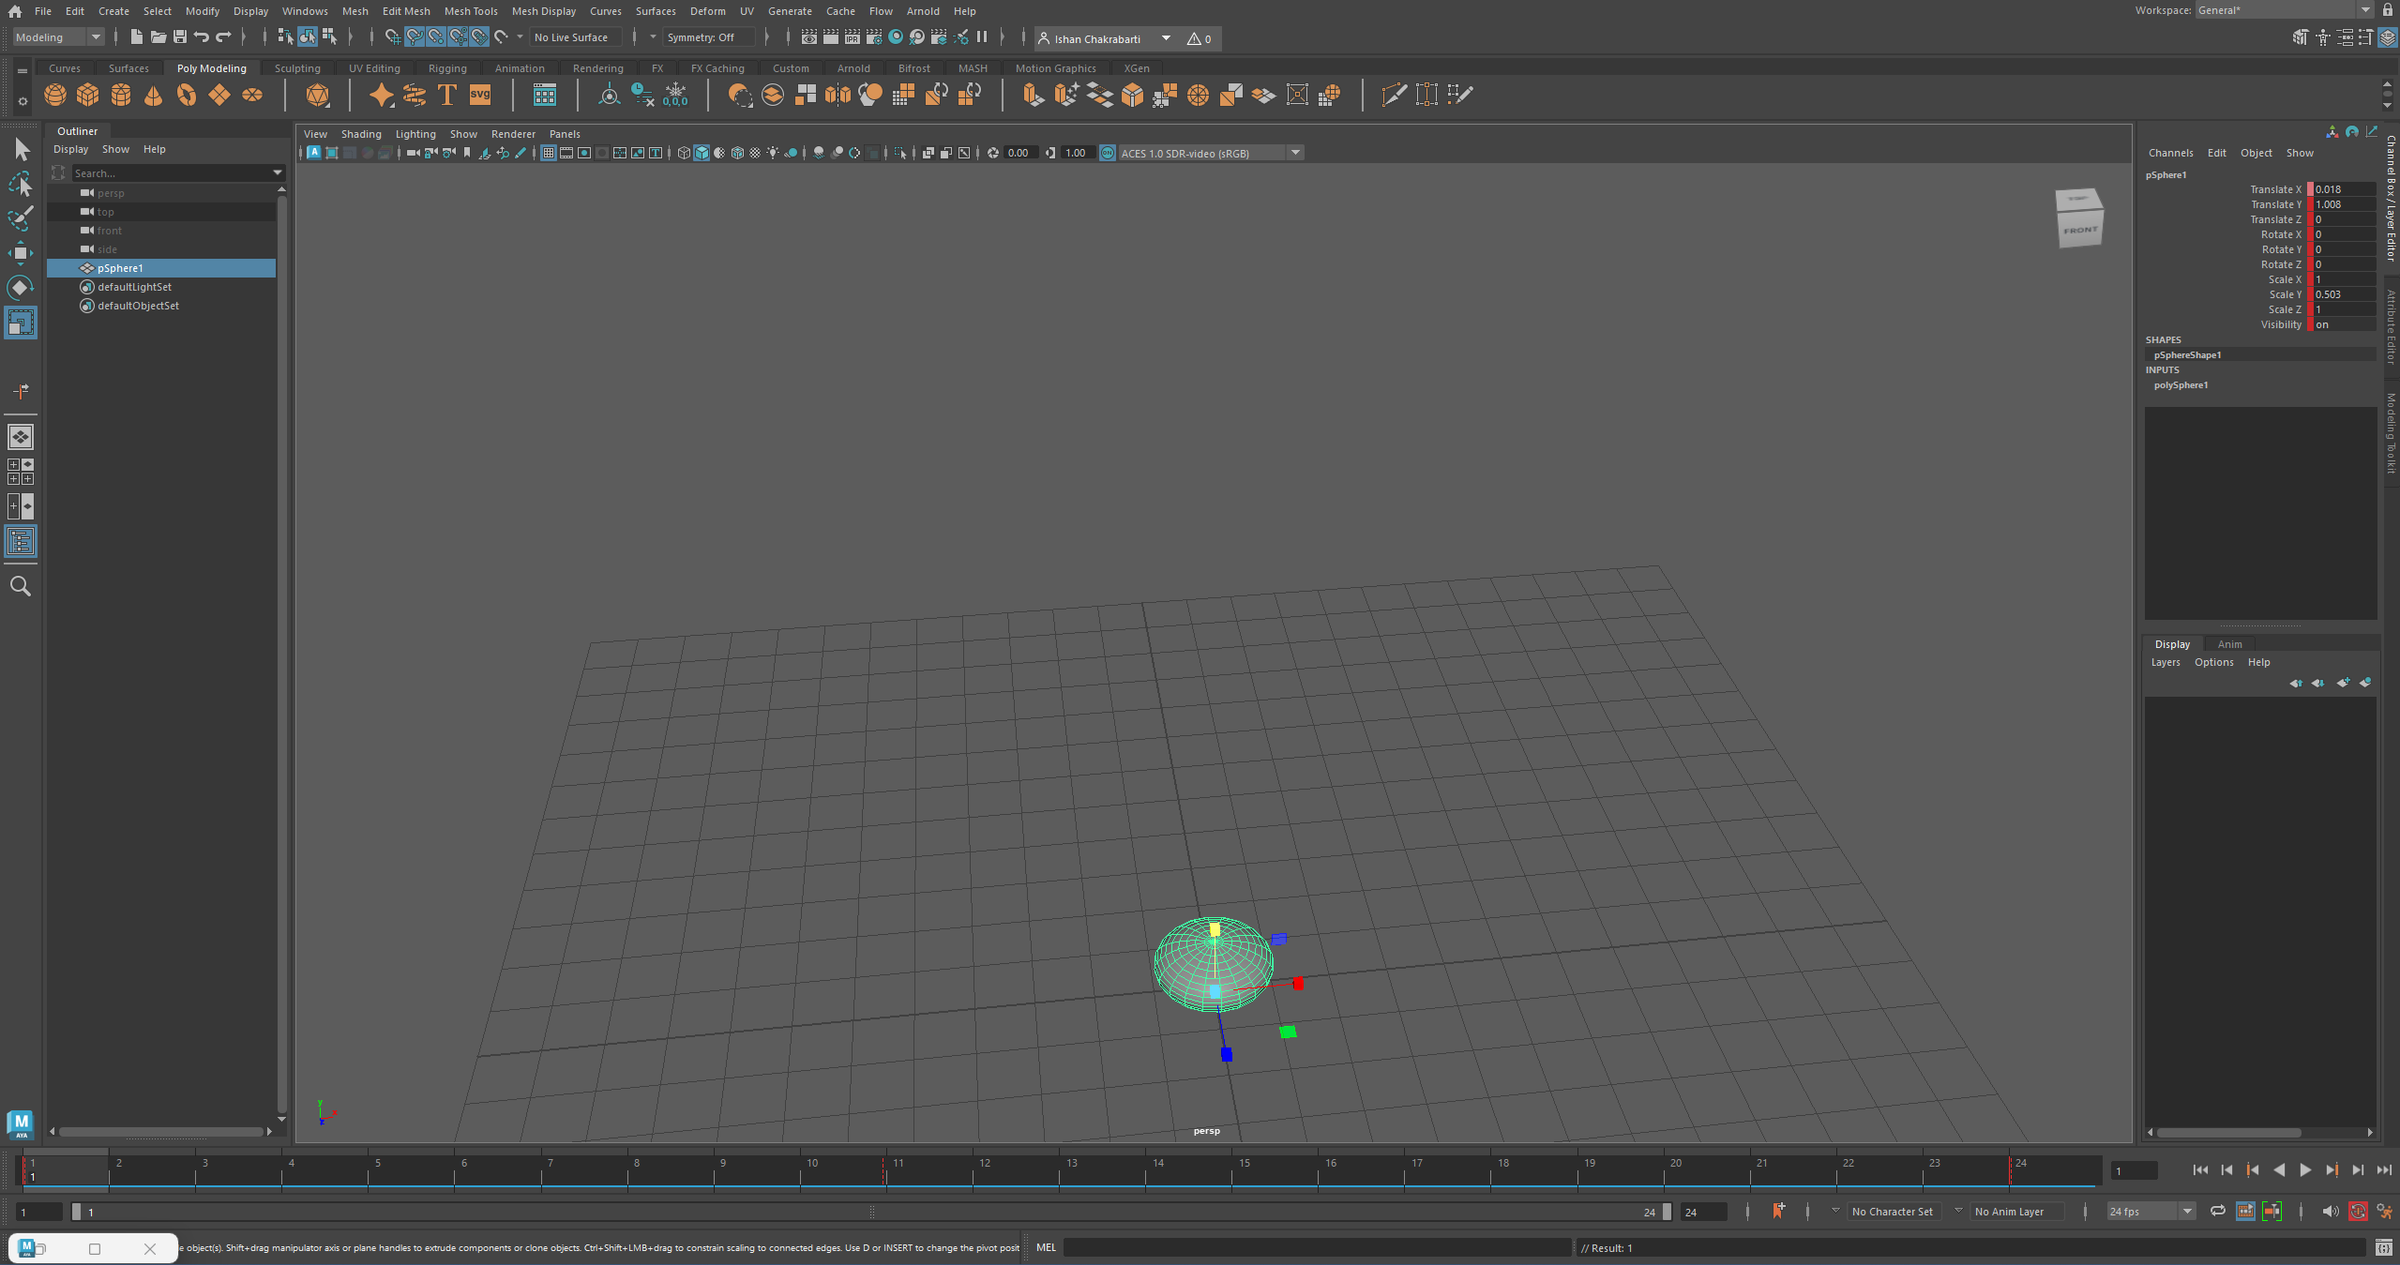2400x1265 pixels.
Task: Click the Redo icon in status line
Action: point(224,38)
